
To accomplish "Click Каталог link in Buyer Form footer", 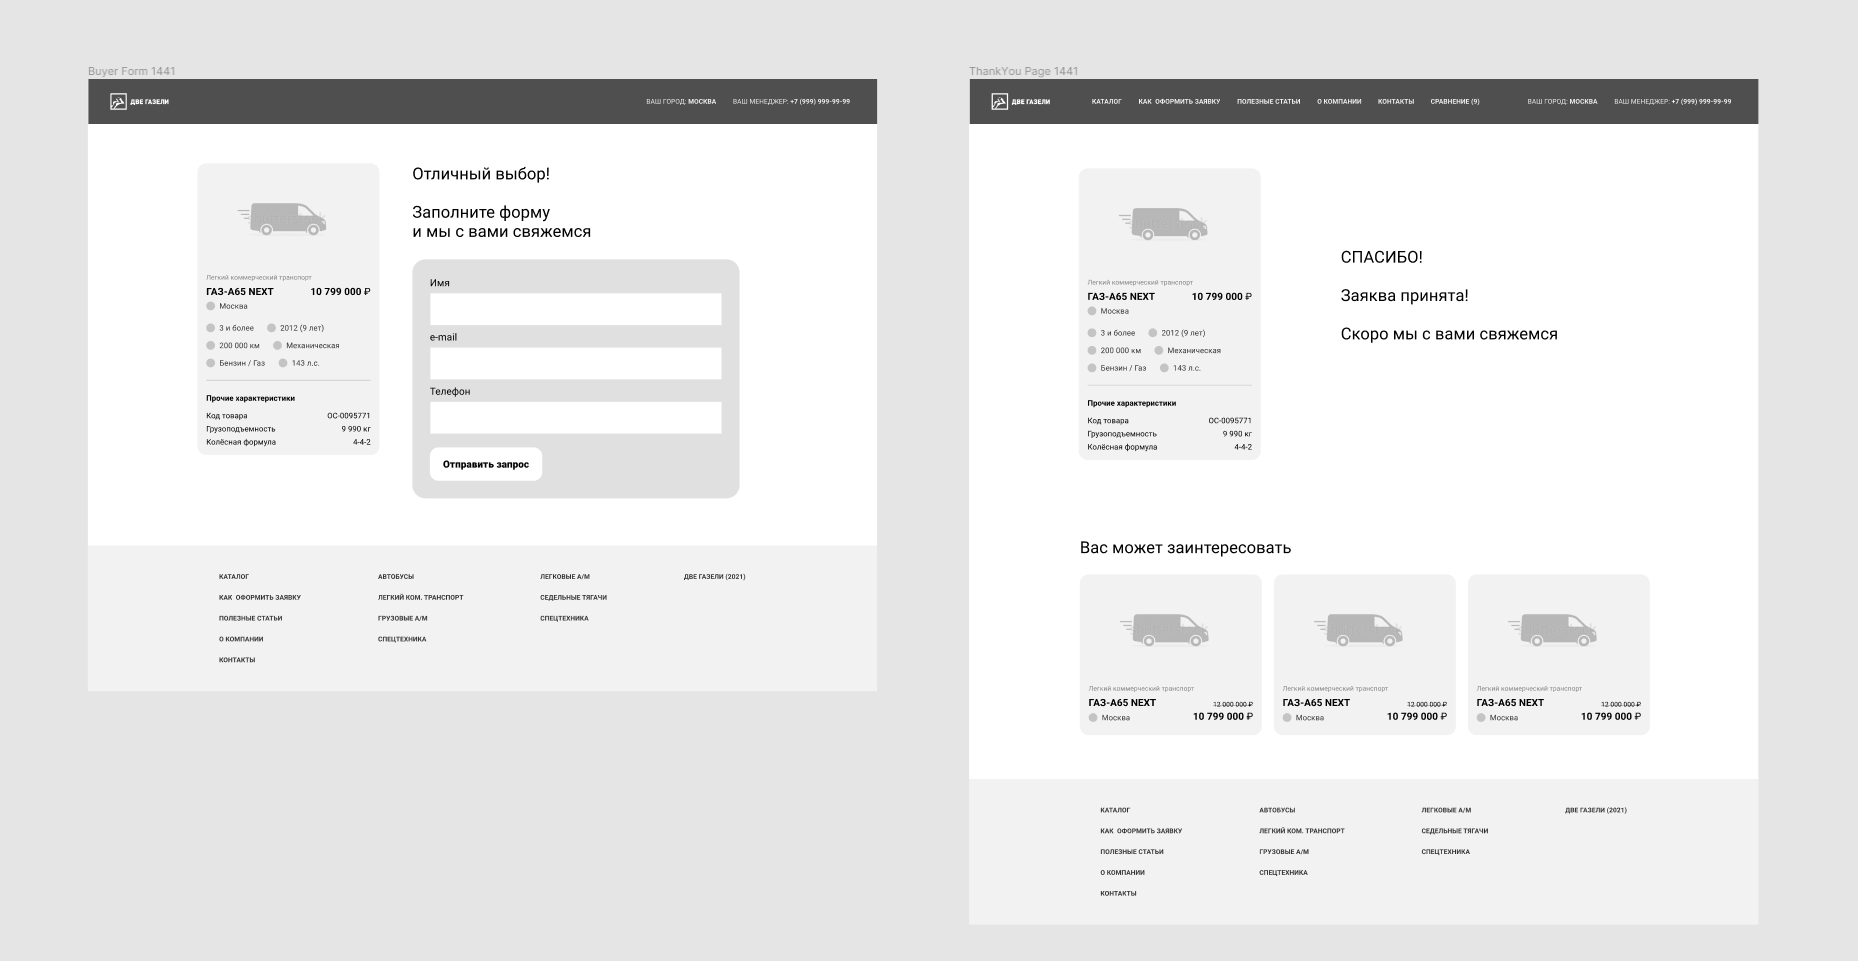I will point(234,577).
